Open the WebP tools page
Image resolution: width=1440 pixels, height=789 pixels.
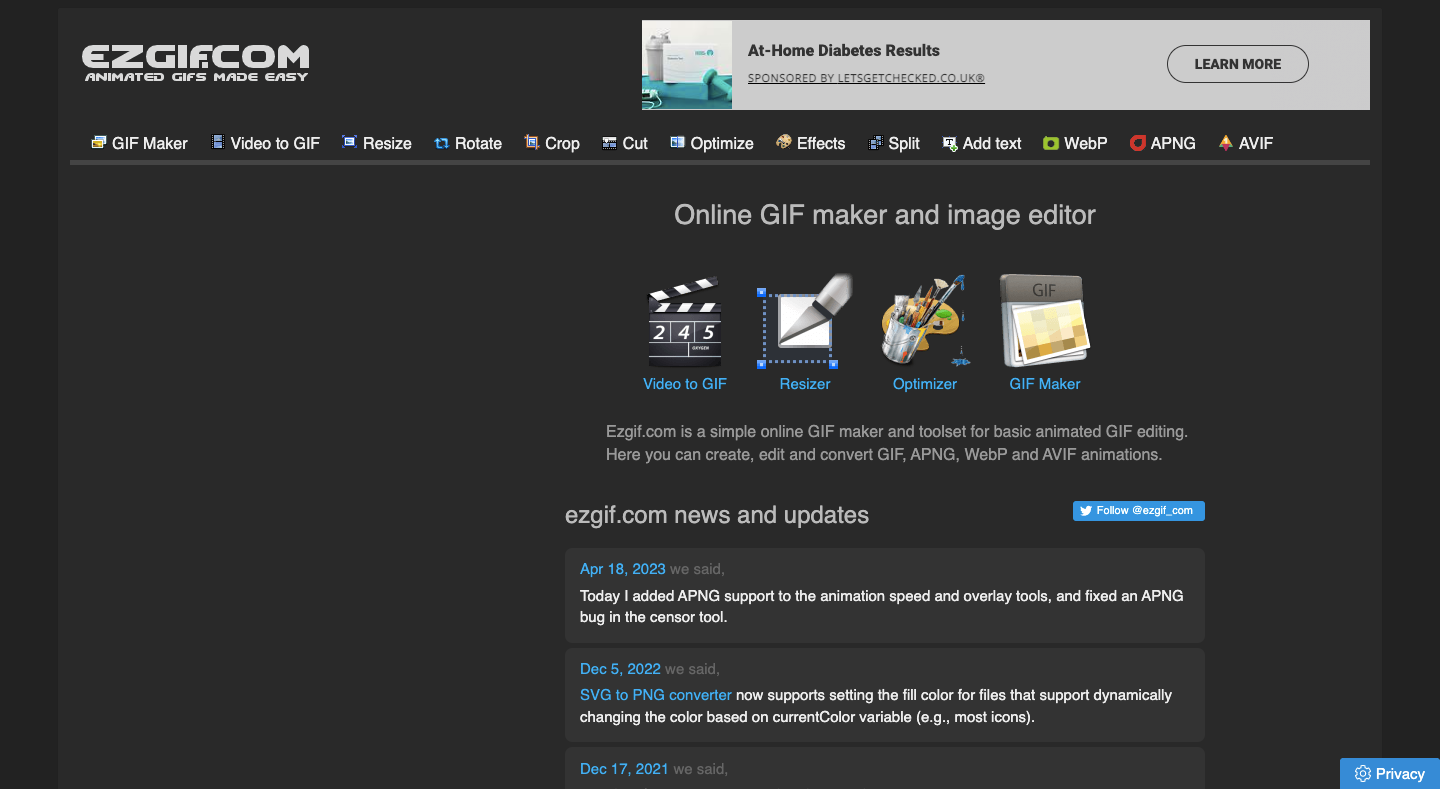[x=1075, y=143]
